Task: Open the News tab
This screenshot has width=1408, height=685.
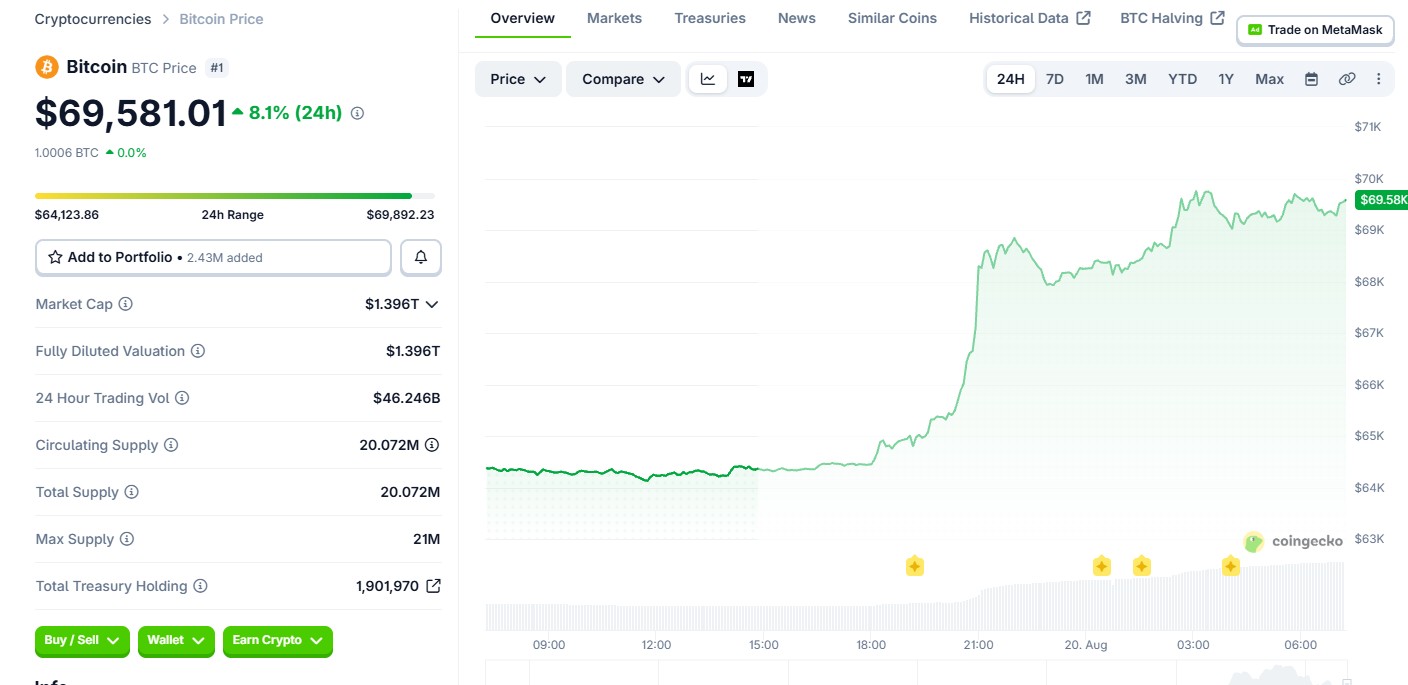Action: click(797, 18)
